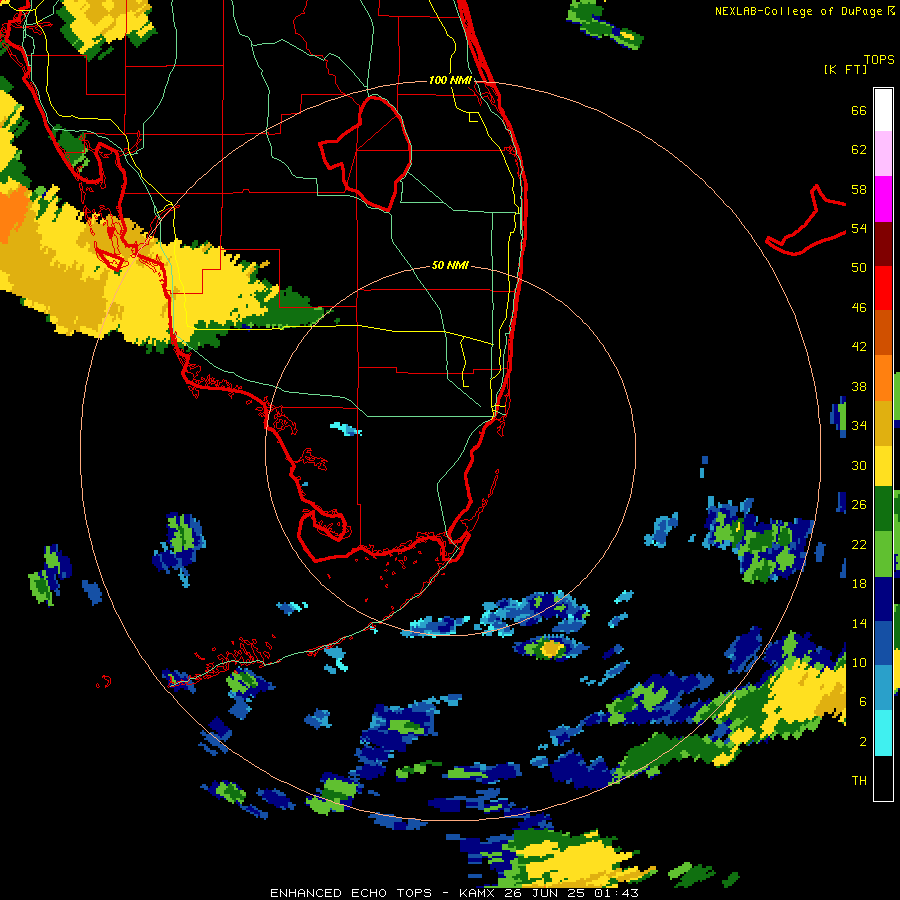Pick the dark green legend swatch
The height and width of the screenshot is (900, 900).
point(883,509)
